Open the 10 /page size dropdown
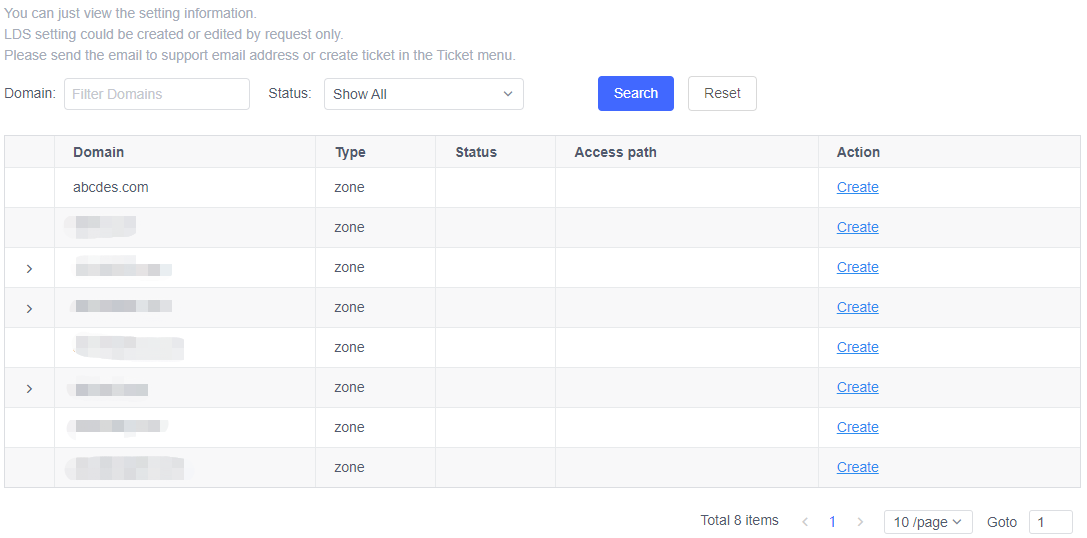Viewport: 1087px width, 538px height. point(927,522)
